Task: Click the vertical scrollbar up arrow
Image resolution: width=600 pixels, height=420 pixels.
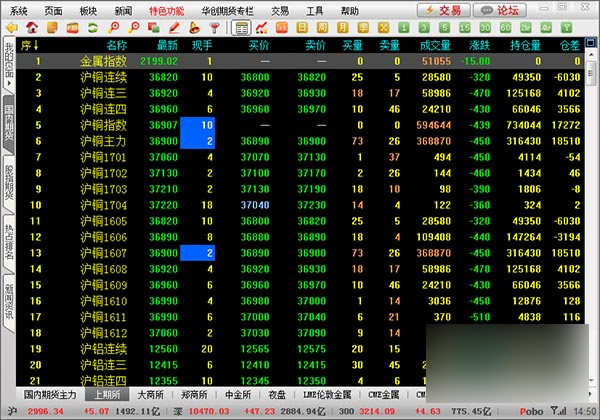Action: (x=591, y=55)
